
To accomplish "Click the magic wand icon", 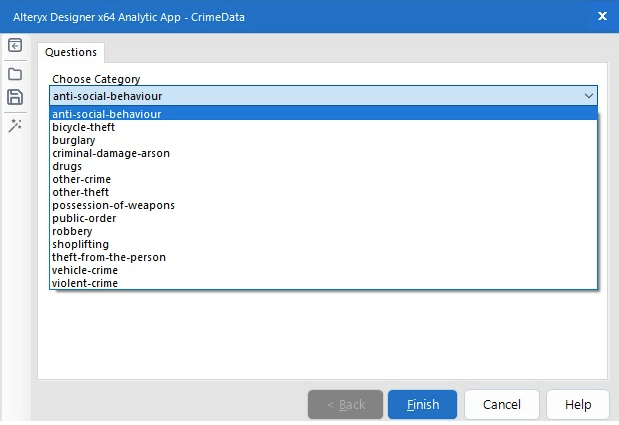I will [x=15, y=125].
